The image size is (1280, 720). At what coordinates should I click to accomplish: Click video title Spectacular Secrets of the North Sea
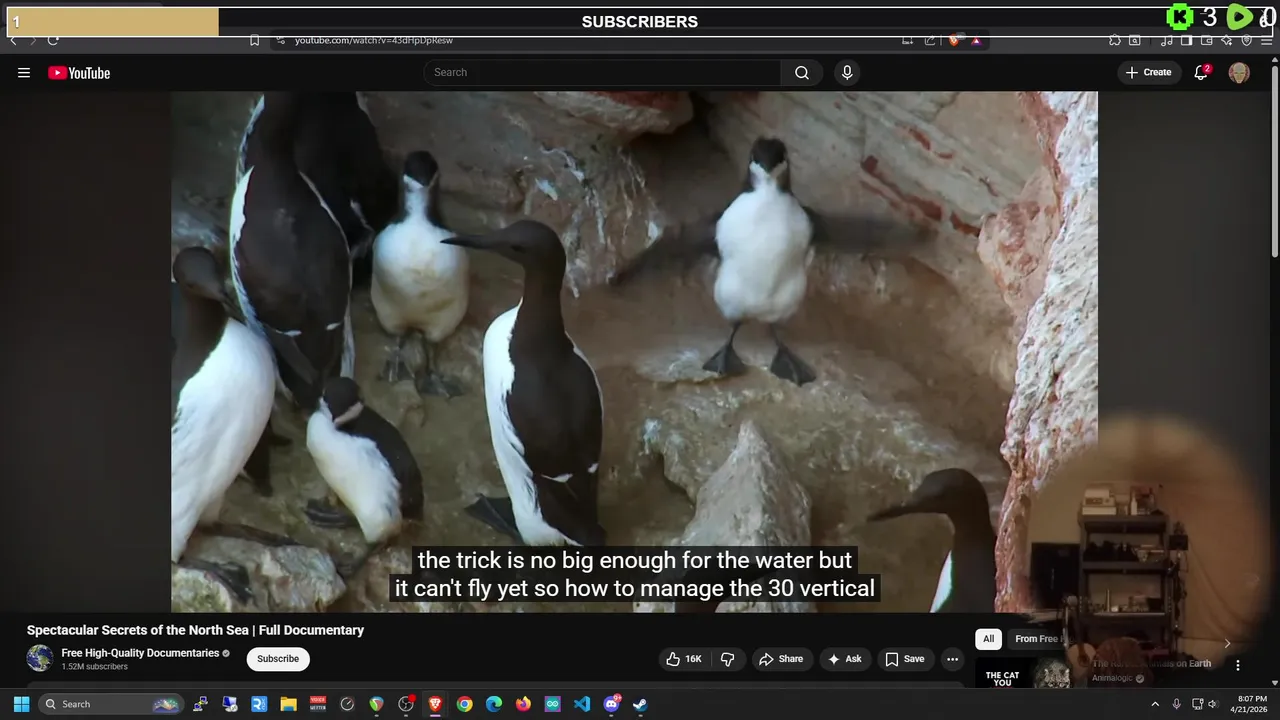(195, 630)
